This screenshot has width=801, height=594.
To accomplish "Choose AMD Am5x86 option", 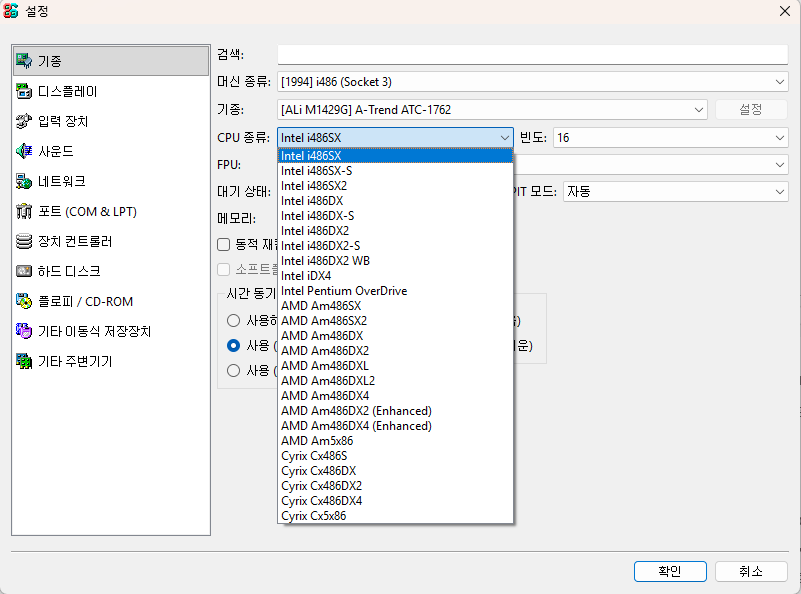I will click(x=395, y=441).
